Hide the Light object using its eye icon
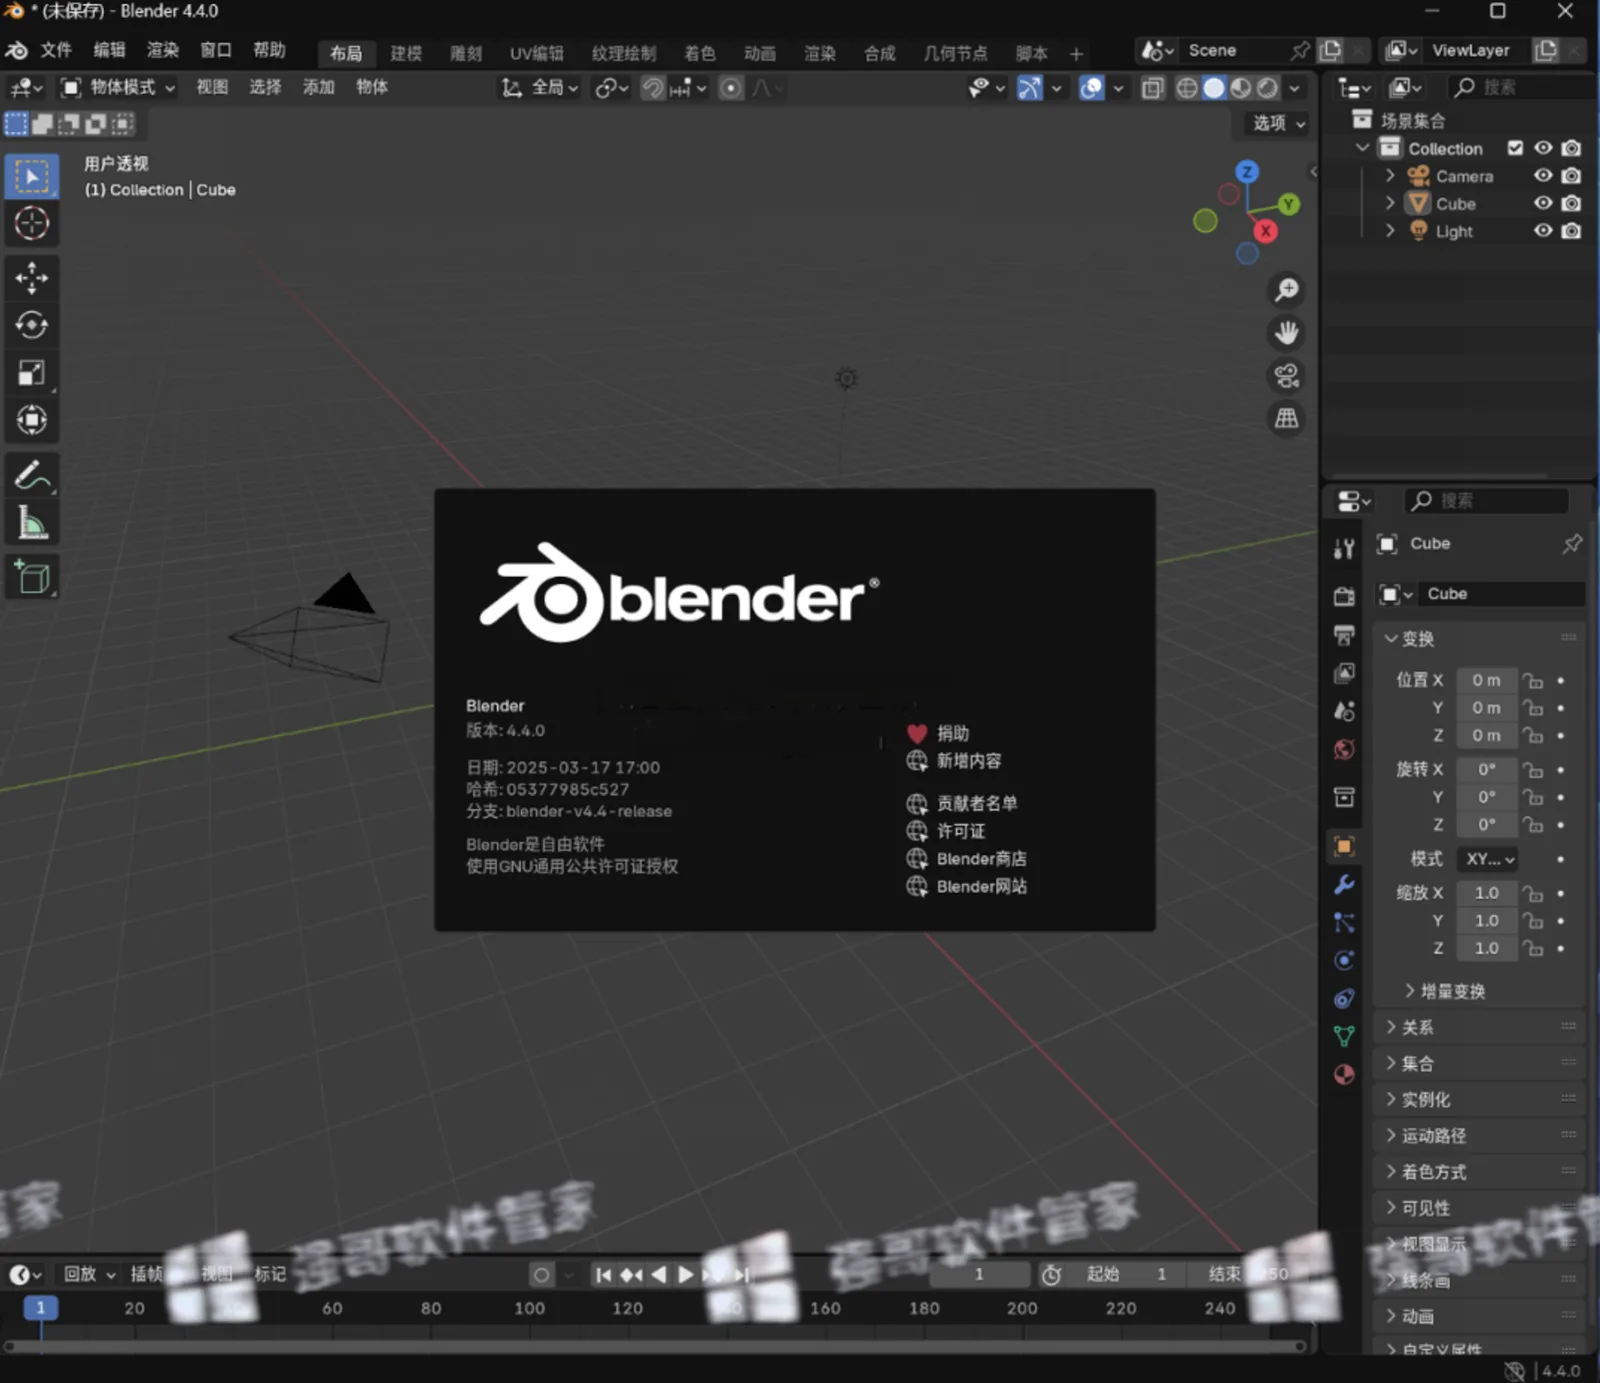Viewport: 1600px width, 1383px height. pyautogui.click(x=1543, y=231)
